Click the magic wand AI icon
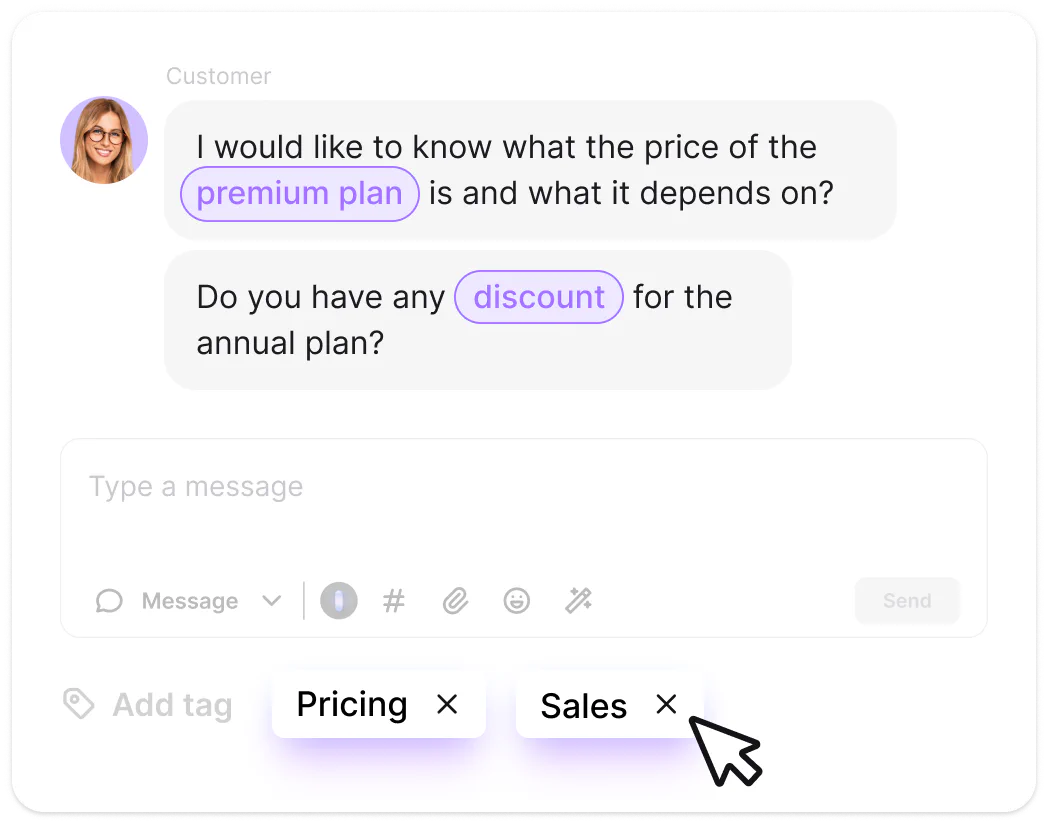 (x=578, y=601)
